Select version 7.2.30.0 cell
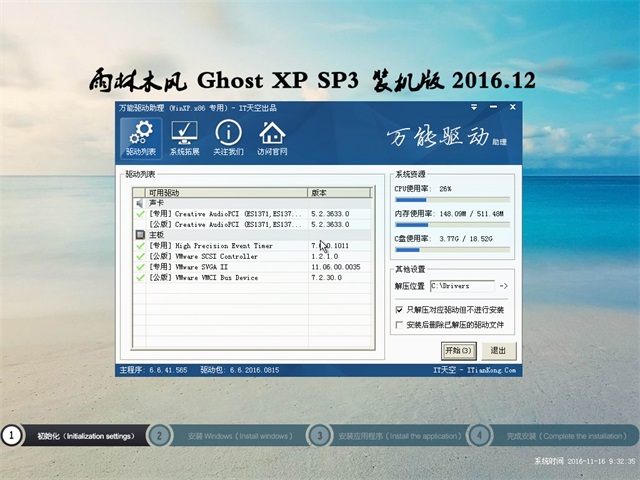 327,278
